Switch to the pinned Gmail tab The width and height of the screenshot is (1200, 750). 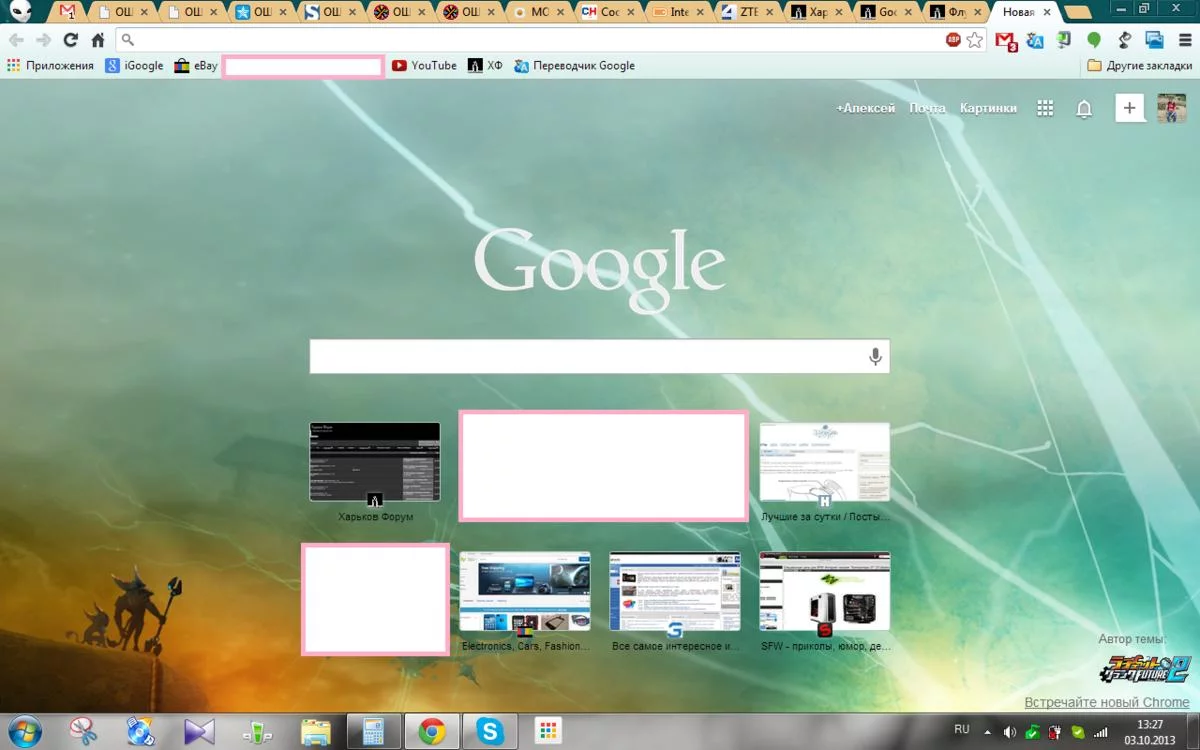pyautogui.click(x=68, y=13)
